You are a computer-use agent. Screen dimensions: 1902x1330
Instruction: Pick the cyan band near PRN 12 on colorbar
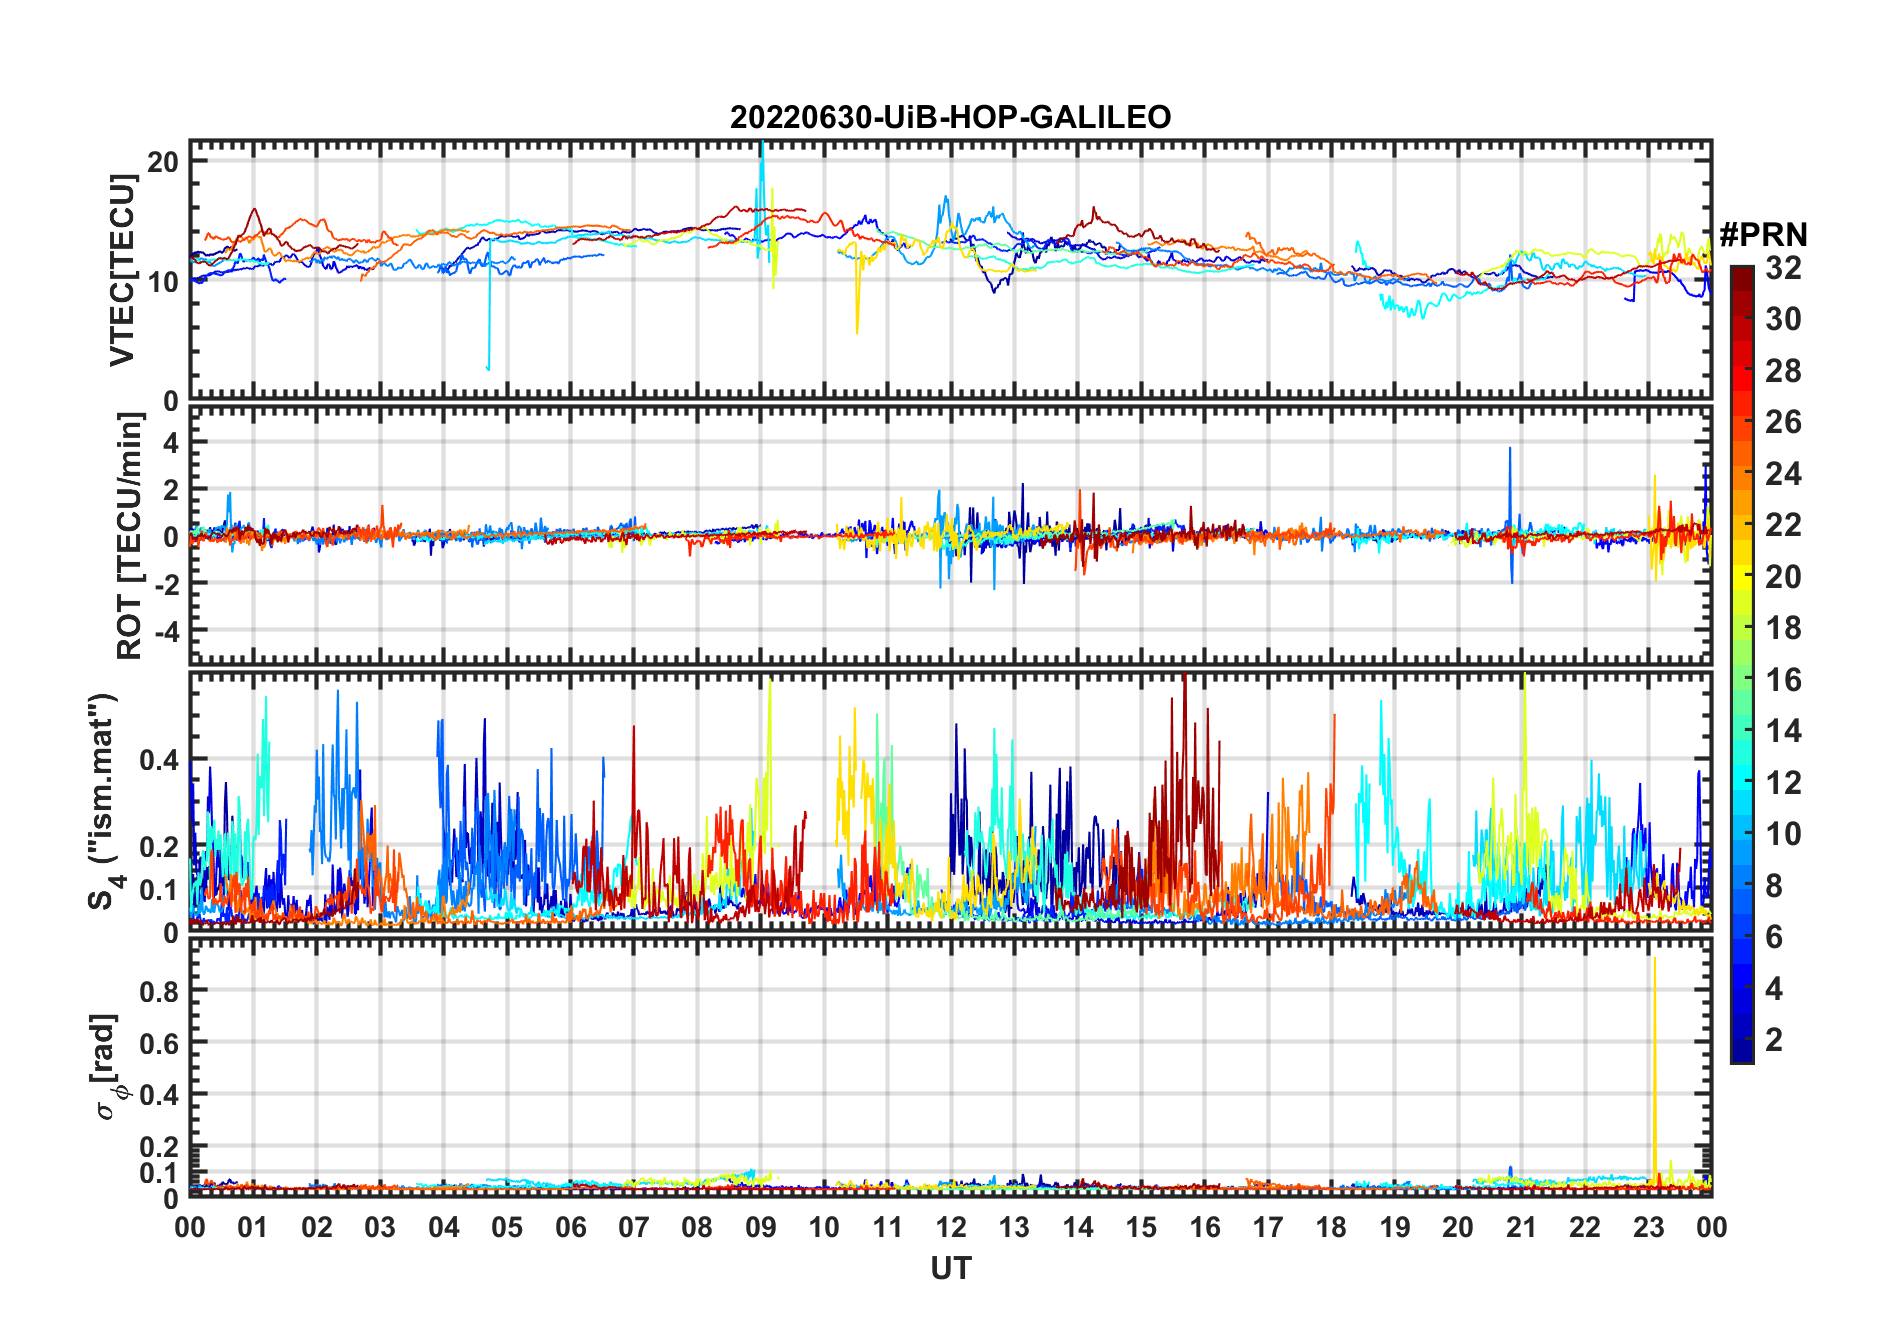click(x=1741, y=782)
